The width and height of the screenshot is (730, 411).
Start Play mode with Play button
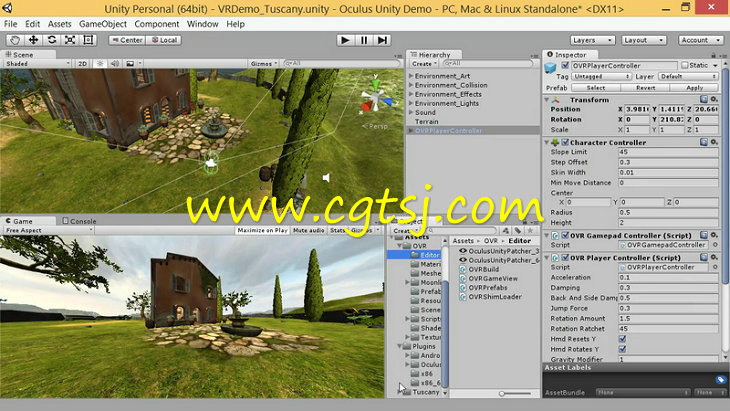(x=345, y=40)
